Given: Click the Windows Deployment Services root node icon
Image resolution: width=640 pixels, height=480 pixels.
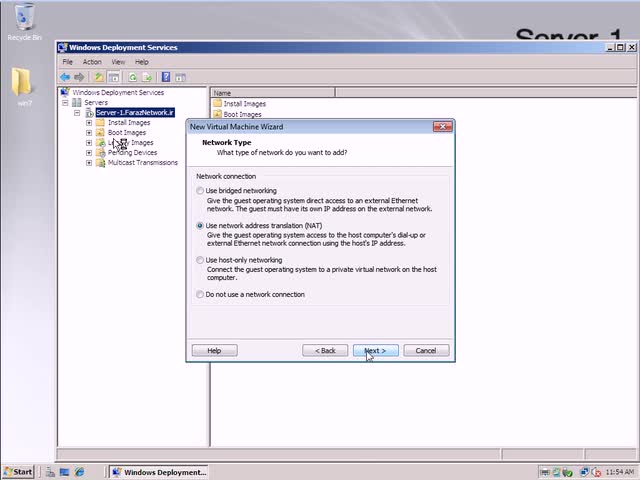Looking at the screenshot, I should click(64, 92).
